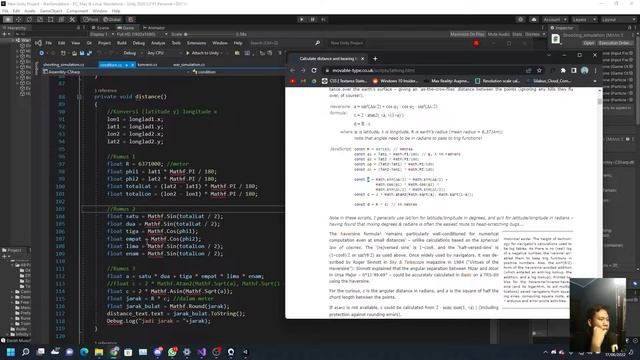Toggle Maximize On Play
The width and height of the screenshot is (640, 360).
click(467, 34)
